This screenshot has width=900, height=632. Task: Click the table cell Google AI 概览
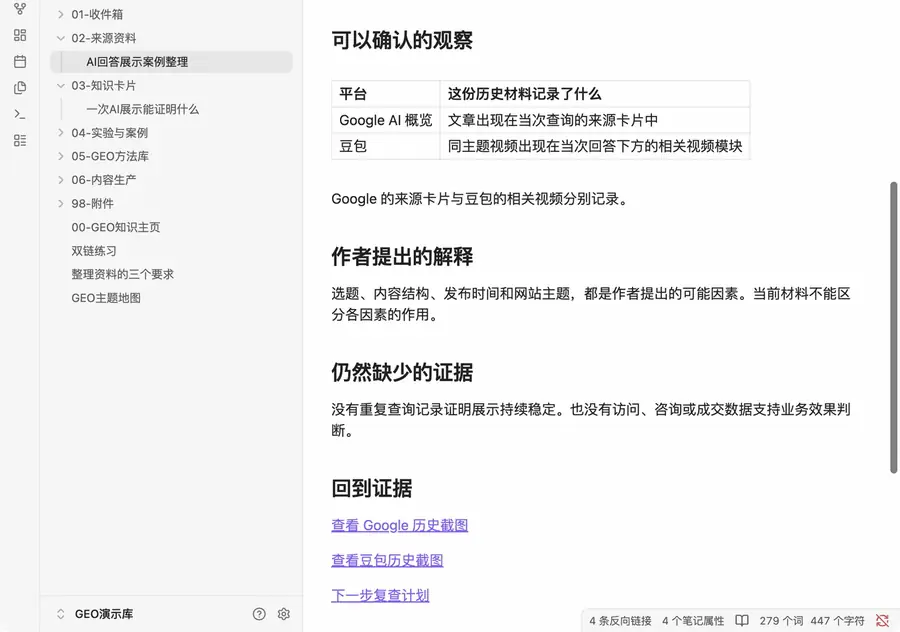(385, 120)
